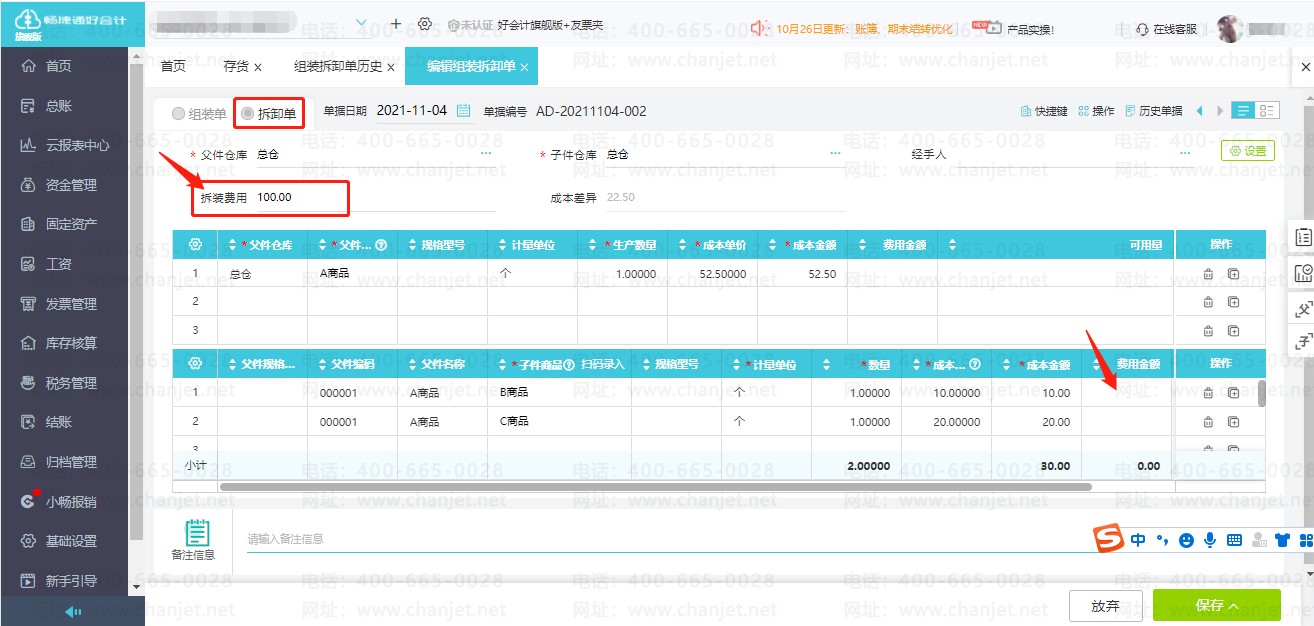This screenshot has width=1314, height=626.
Task: Delete row 1 in parent item table
Action: (x=1208, y=274)
